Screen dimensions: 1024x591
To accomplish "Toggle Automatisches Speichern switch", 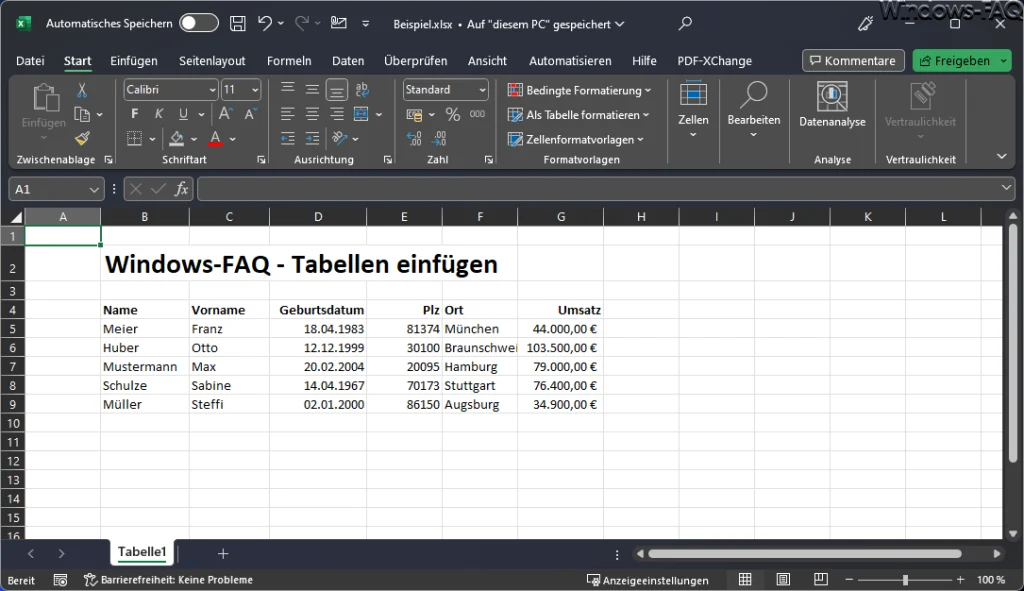I will tap(199, 24).
